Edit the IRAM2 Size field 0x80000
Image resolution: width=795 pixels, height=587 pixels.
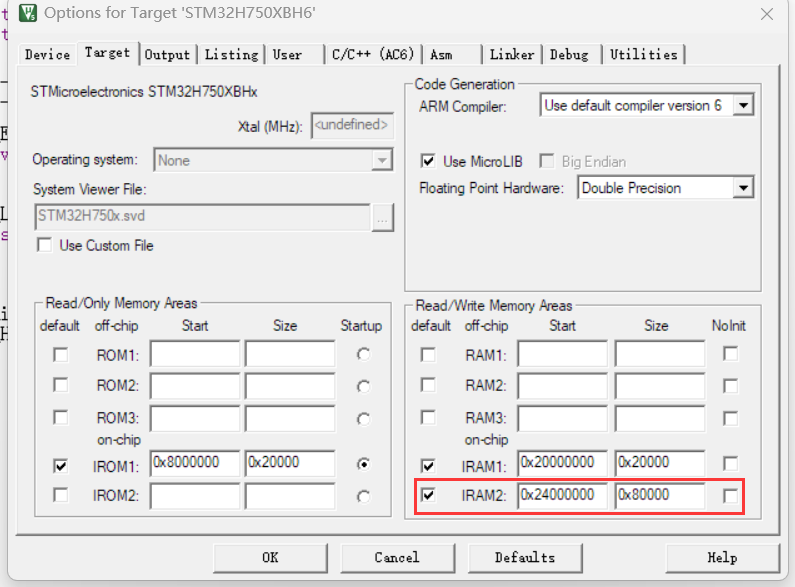coord(660,495)
